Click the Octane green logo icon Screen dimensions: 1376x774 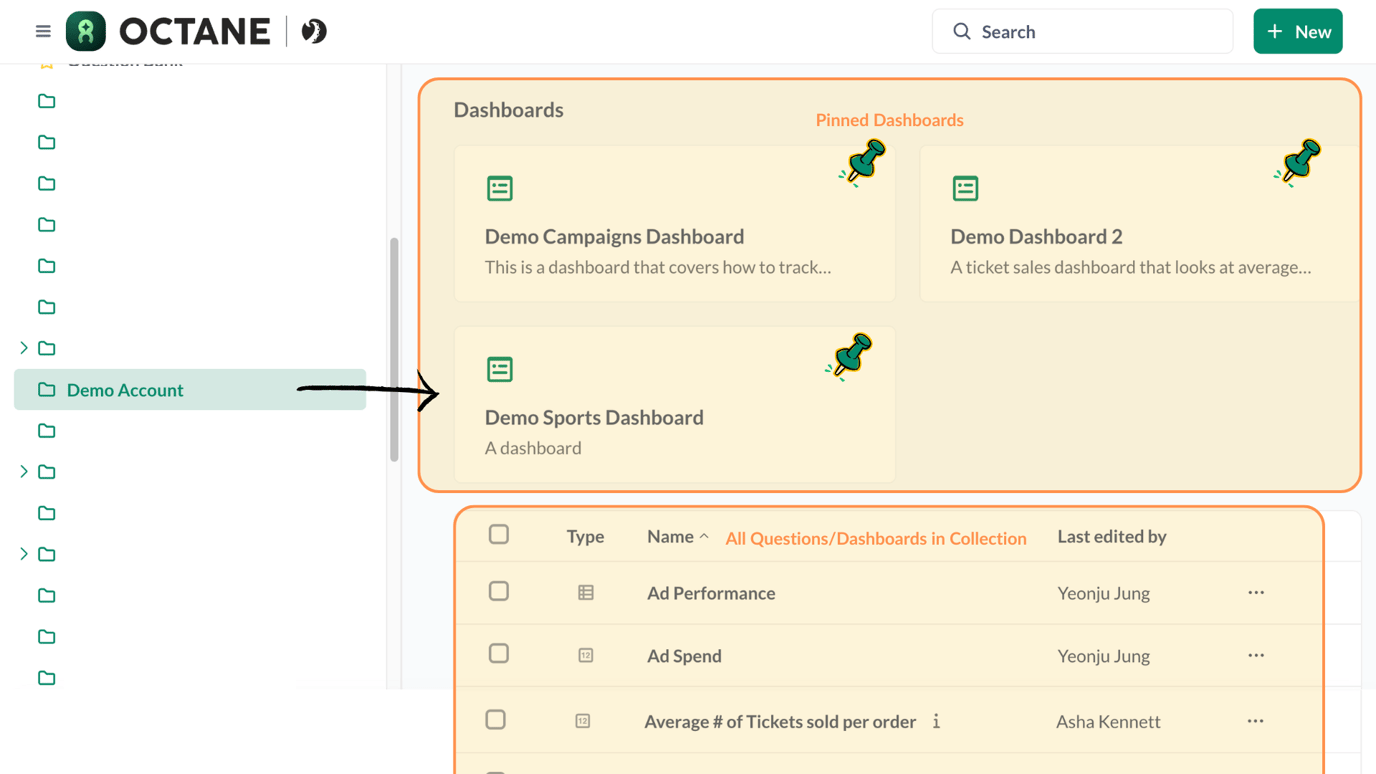click(86, 32)
